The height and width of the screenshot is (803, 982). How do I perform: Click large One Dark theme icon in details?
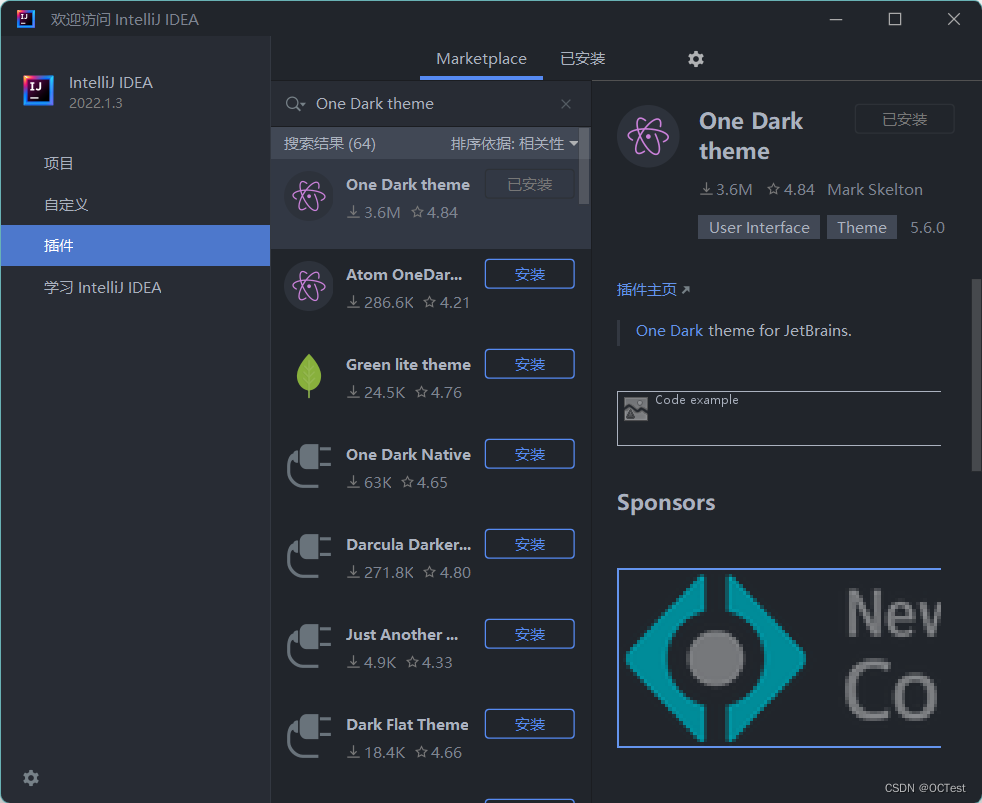(648, 136)
